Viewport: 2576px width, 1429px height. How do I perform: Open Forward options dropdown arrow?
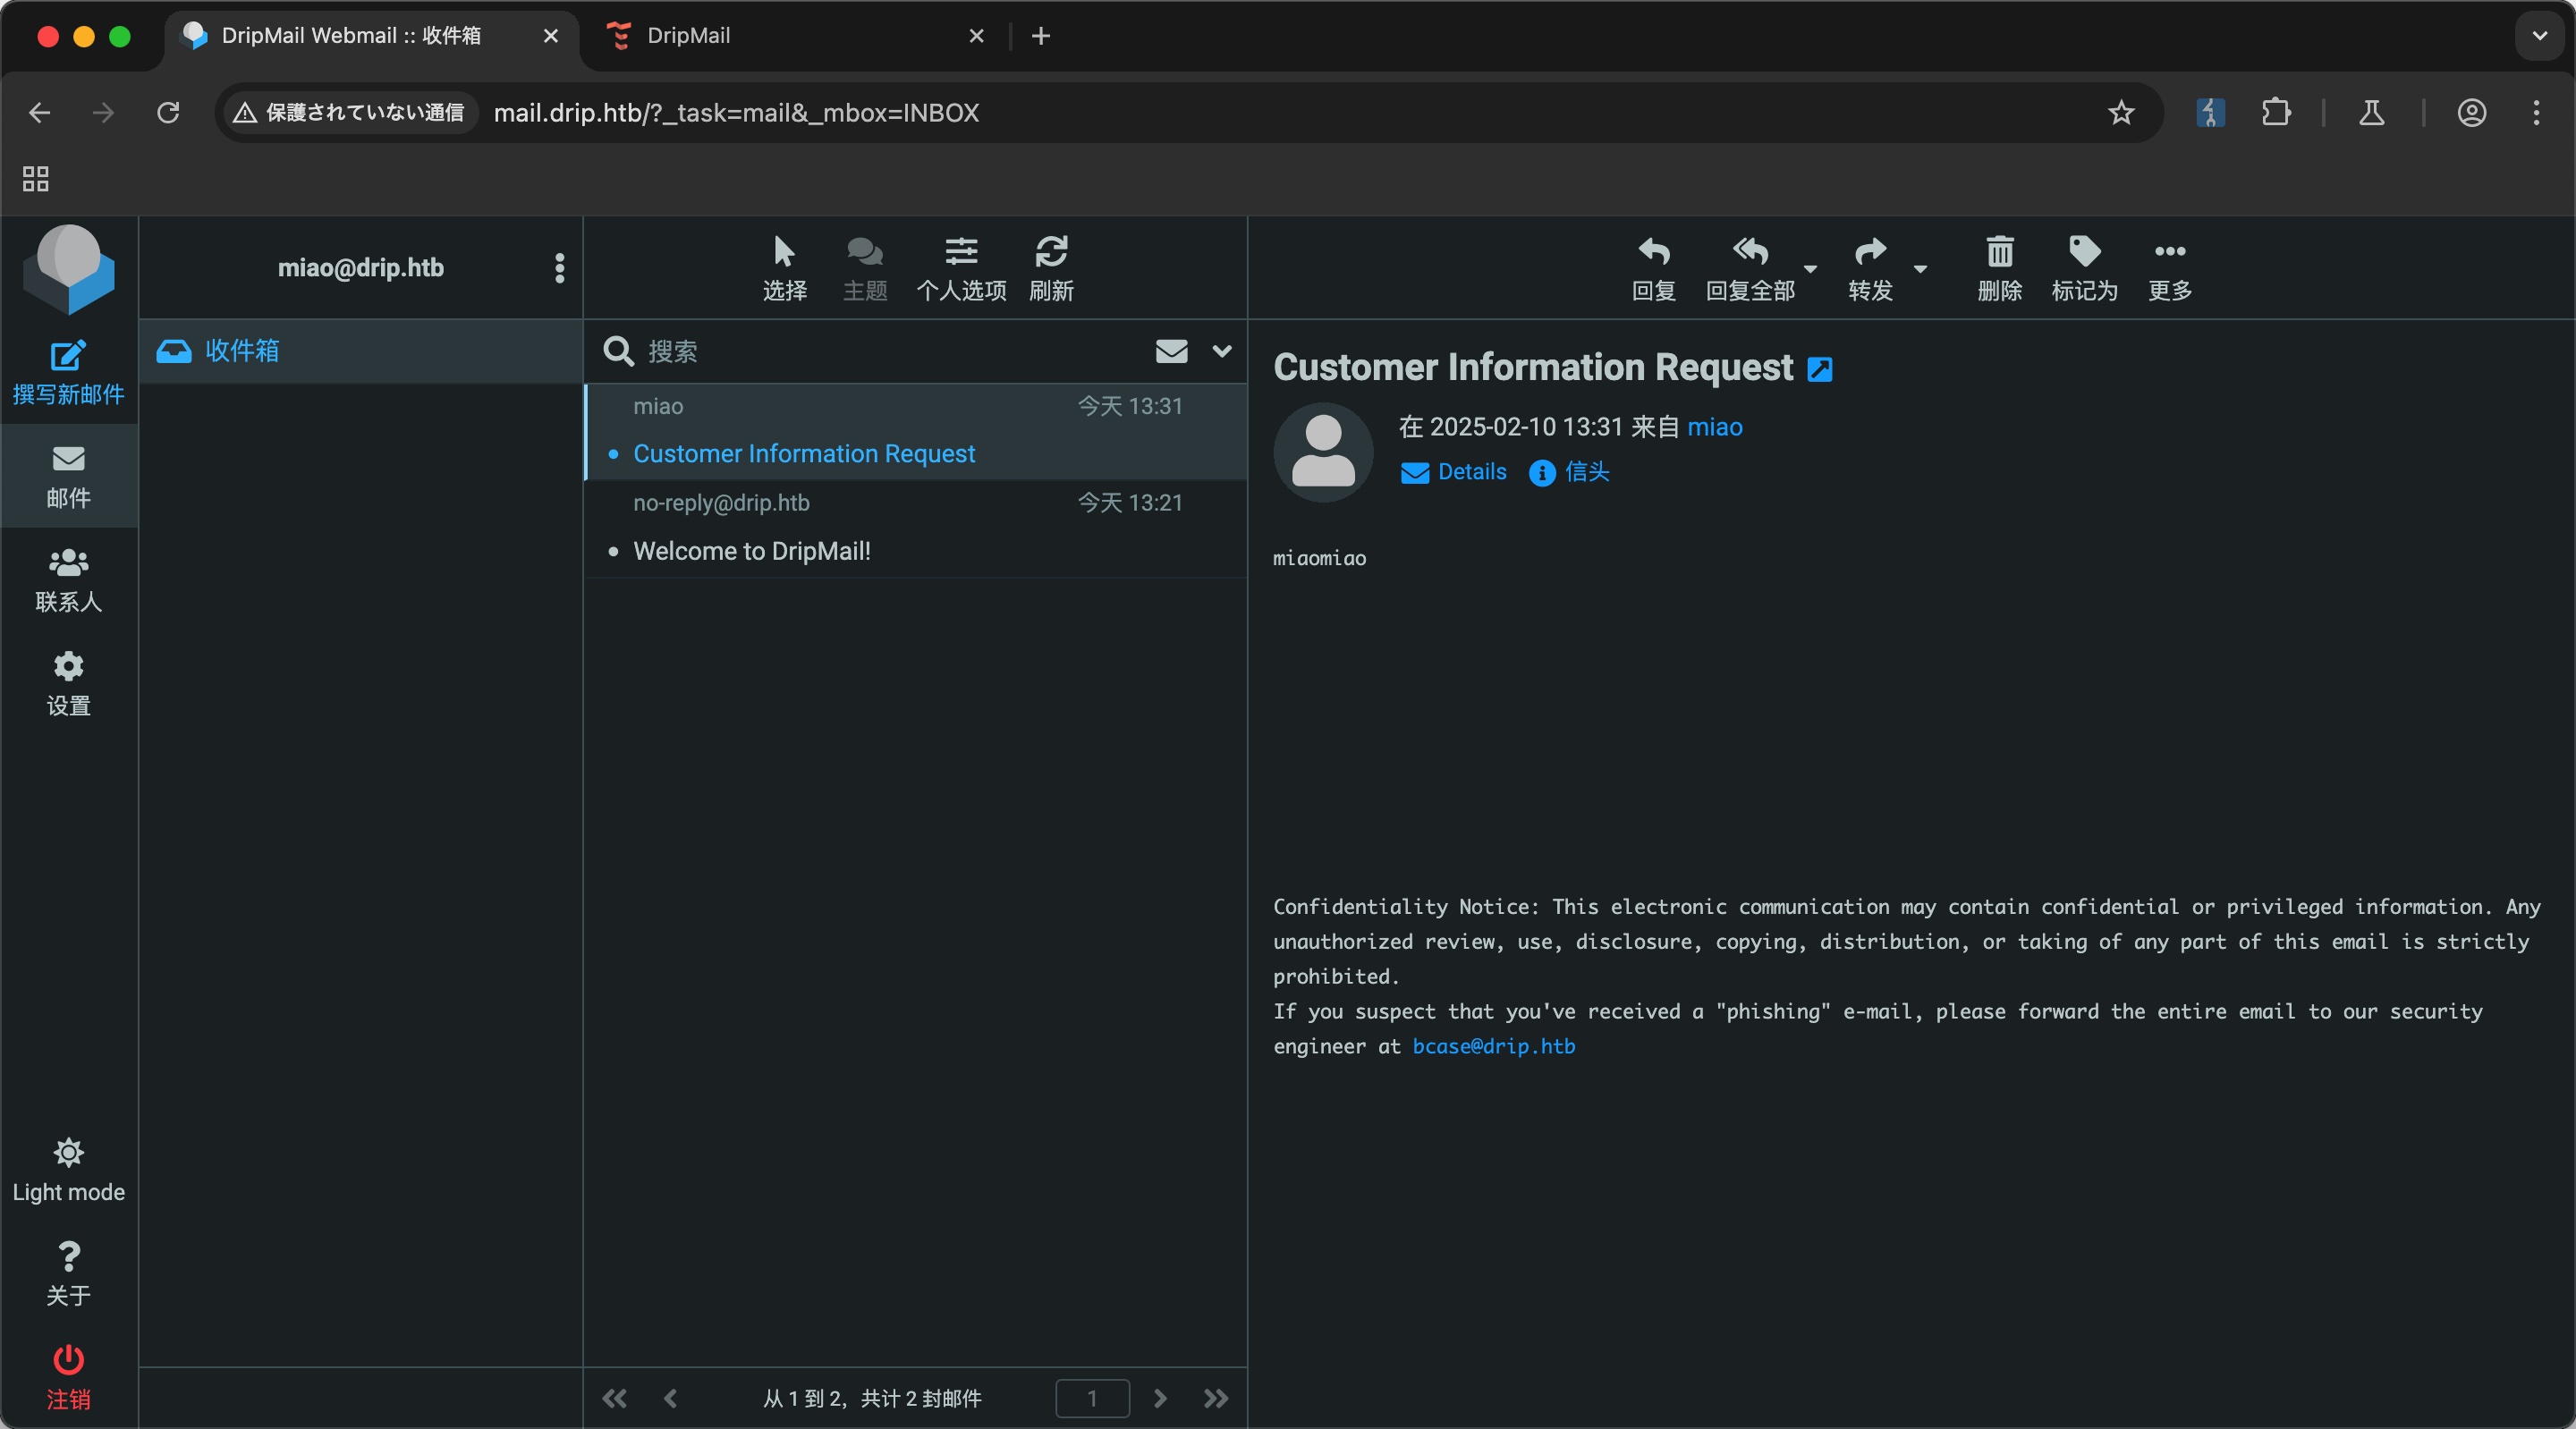pyautogui.click(x=1920, y=268)
